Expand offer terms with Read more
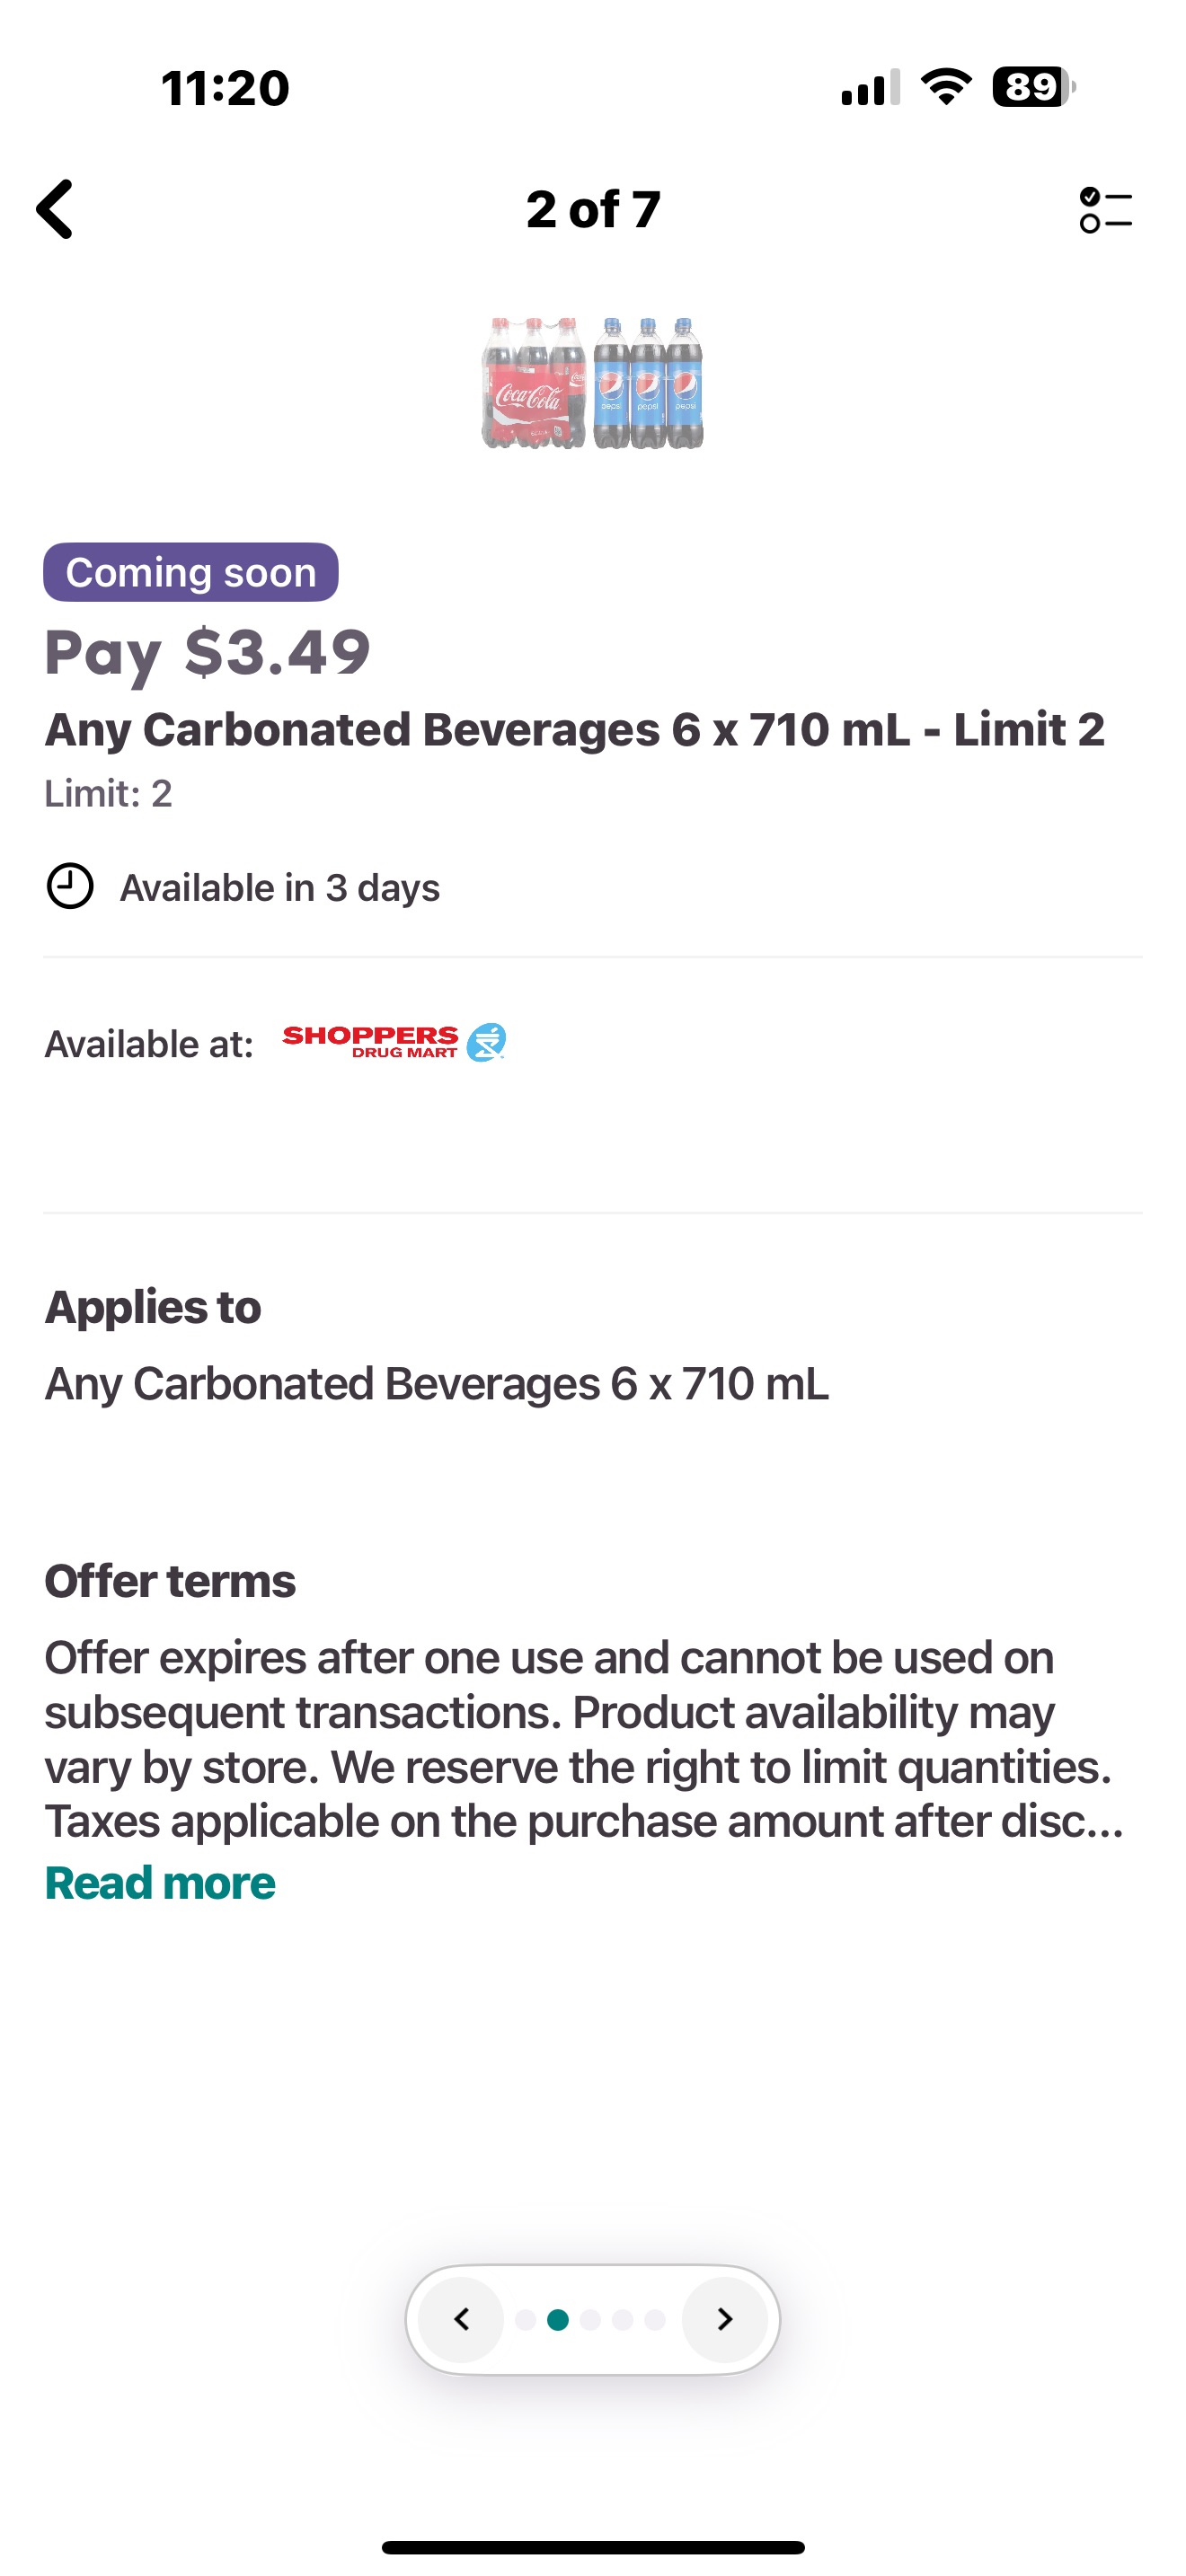 [x=160, y=1883]
